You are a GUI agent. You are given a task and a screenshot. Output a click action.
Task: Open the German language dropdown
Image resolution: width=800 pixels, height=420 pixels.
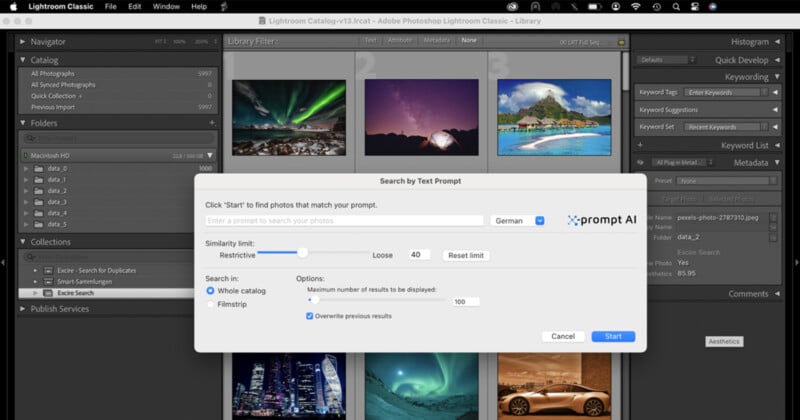[518, 220]
